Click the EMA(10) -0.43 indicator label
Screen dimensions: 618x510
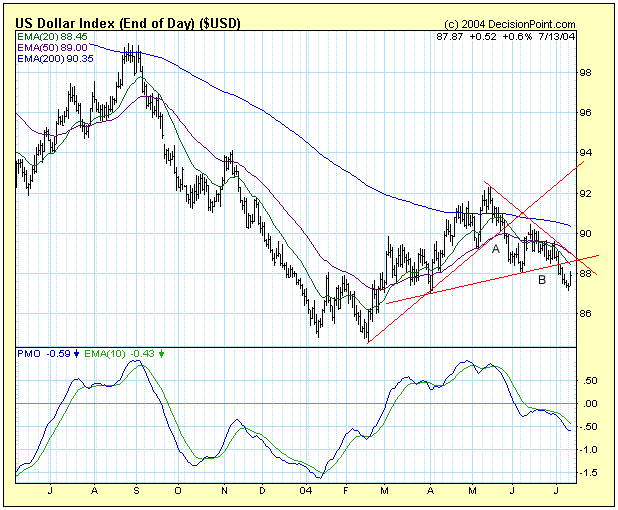pos(122,354)
